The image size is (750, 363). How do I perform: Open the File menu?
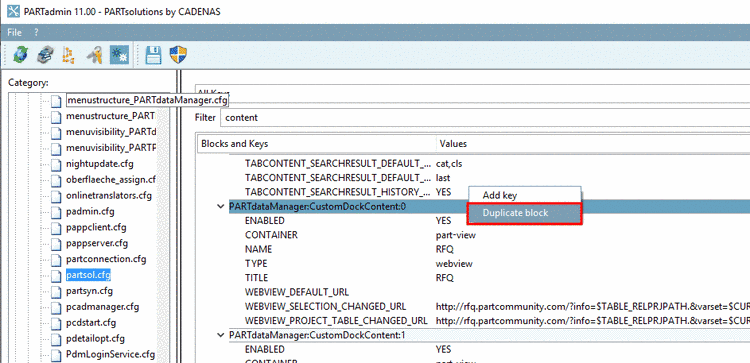coord(14,33)
